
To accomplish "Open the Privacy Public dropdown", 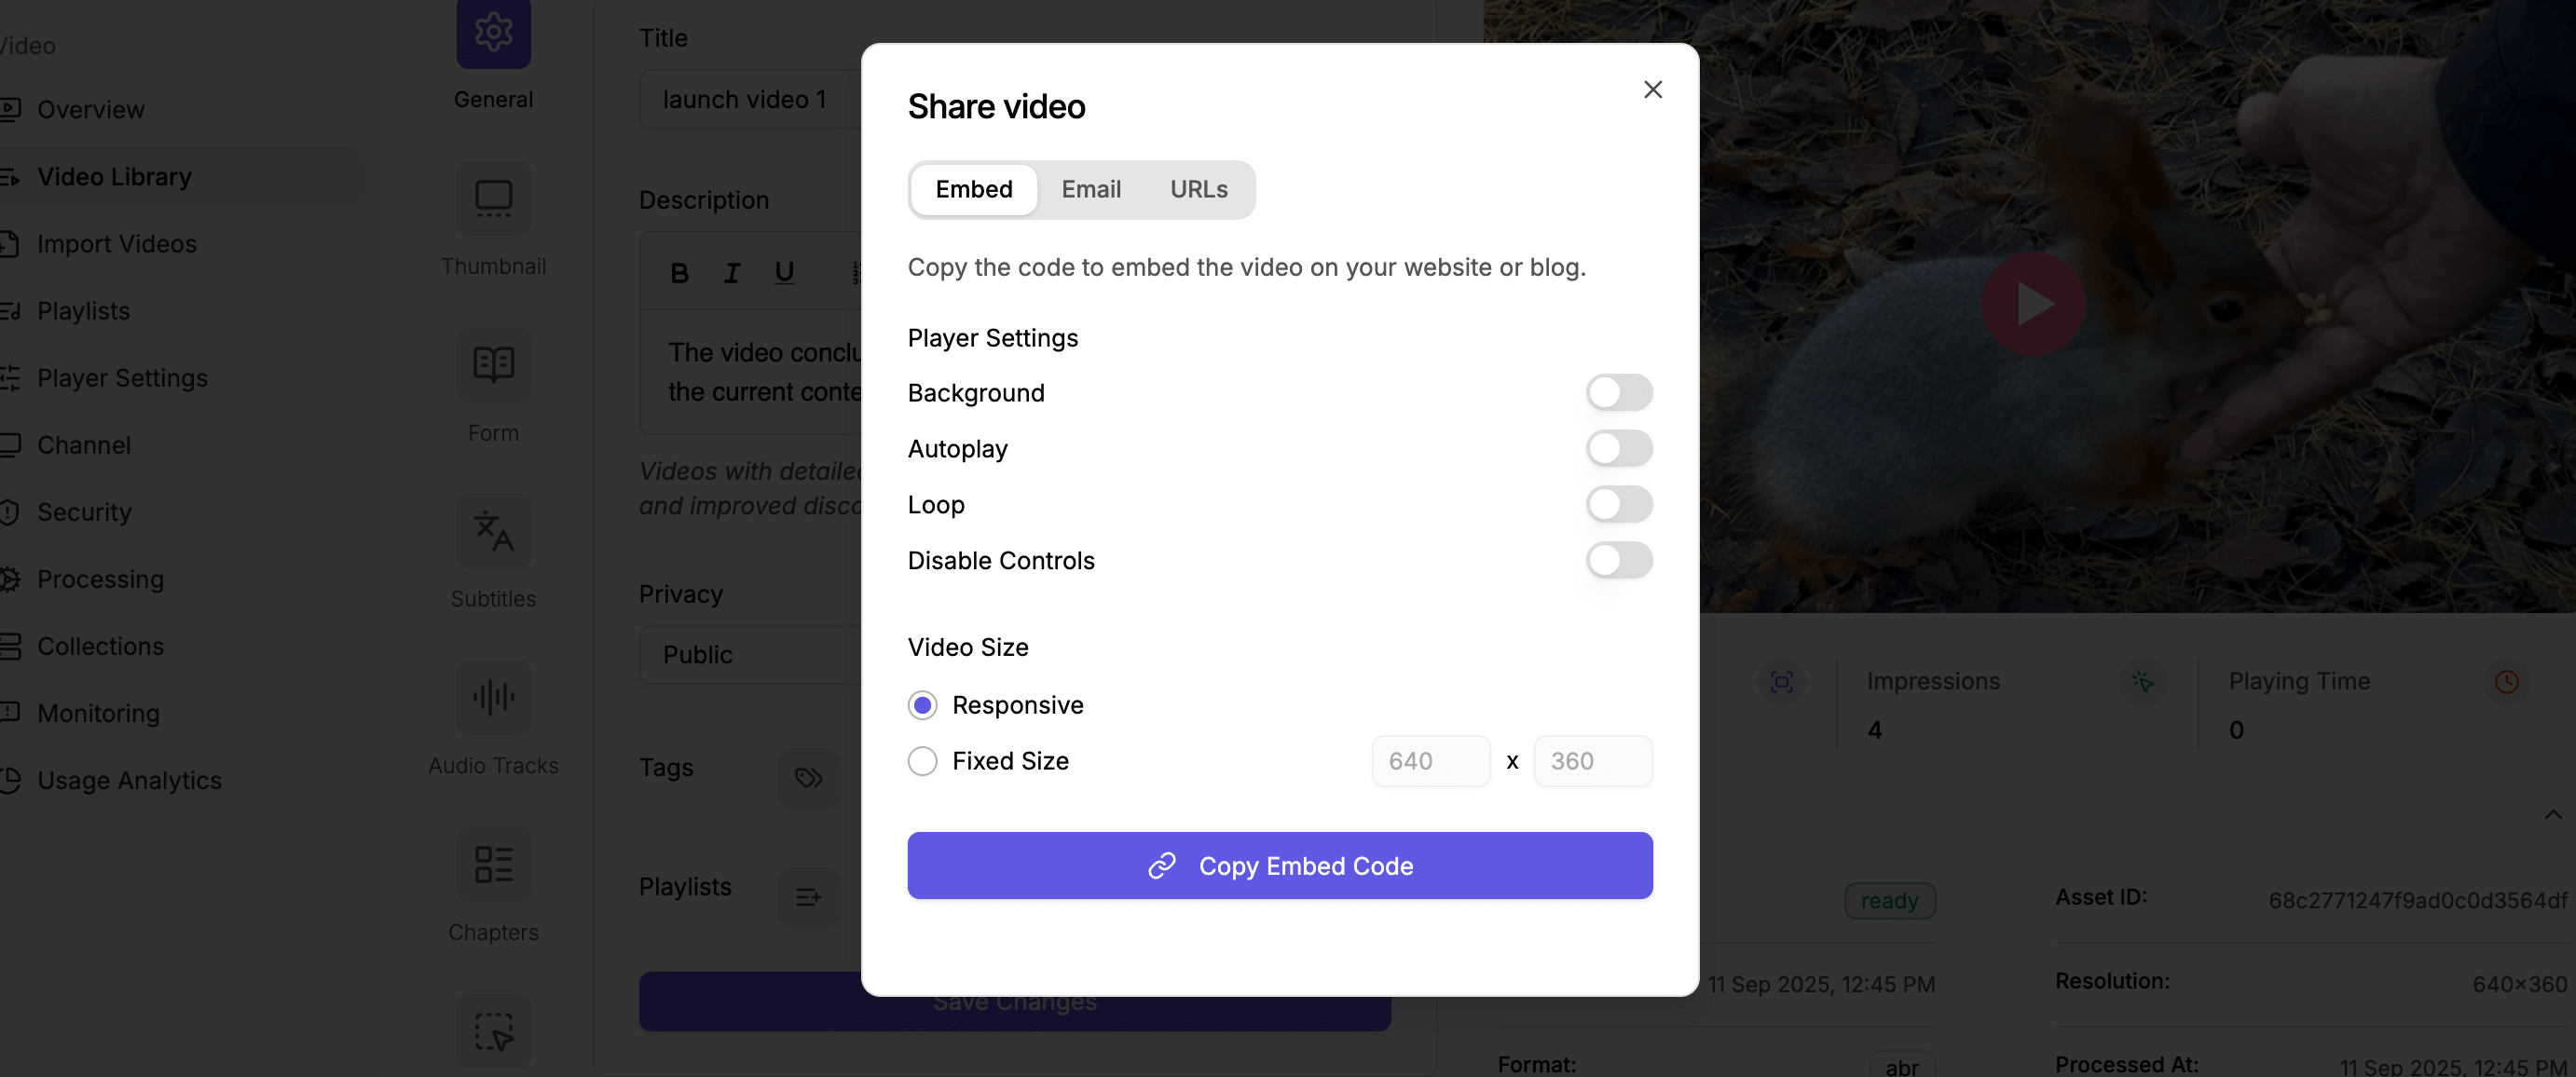I will click(750, 655).
